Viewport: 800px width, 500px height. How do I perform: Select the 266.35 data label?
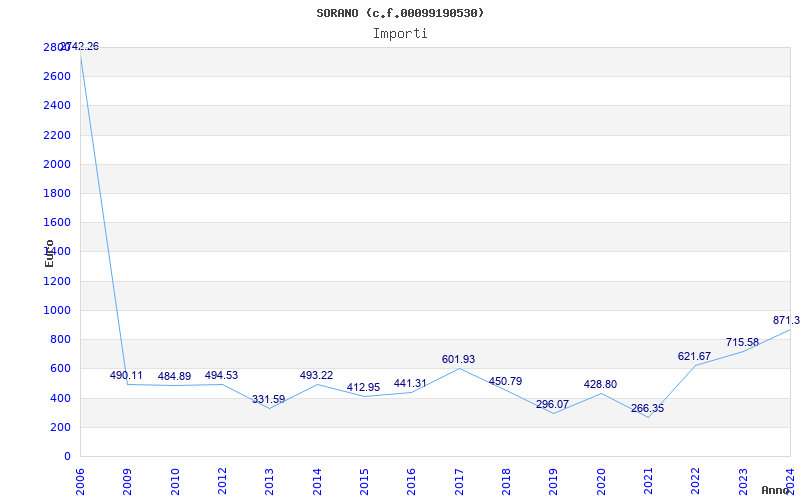coord(647,409)
